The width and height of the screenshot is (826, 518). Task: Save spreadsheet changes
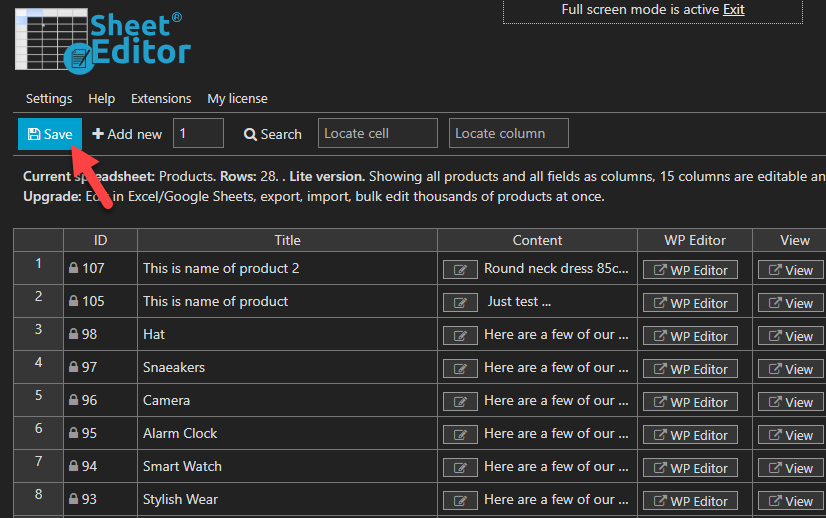pos(50,134)
